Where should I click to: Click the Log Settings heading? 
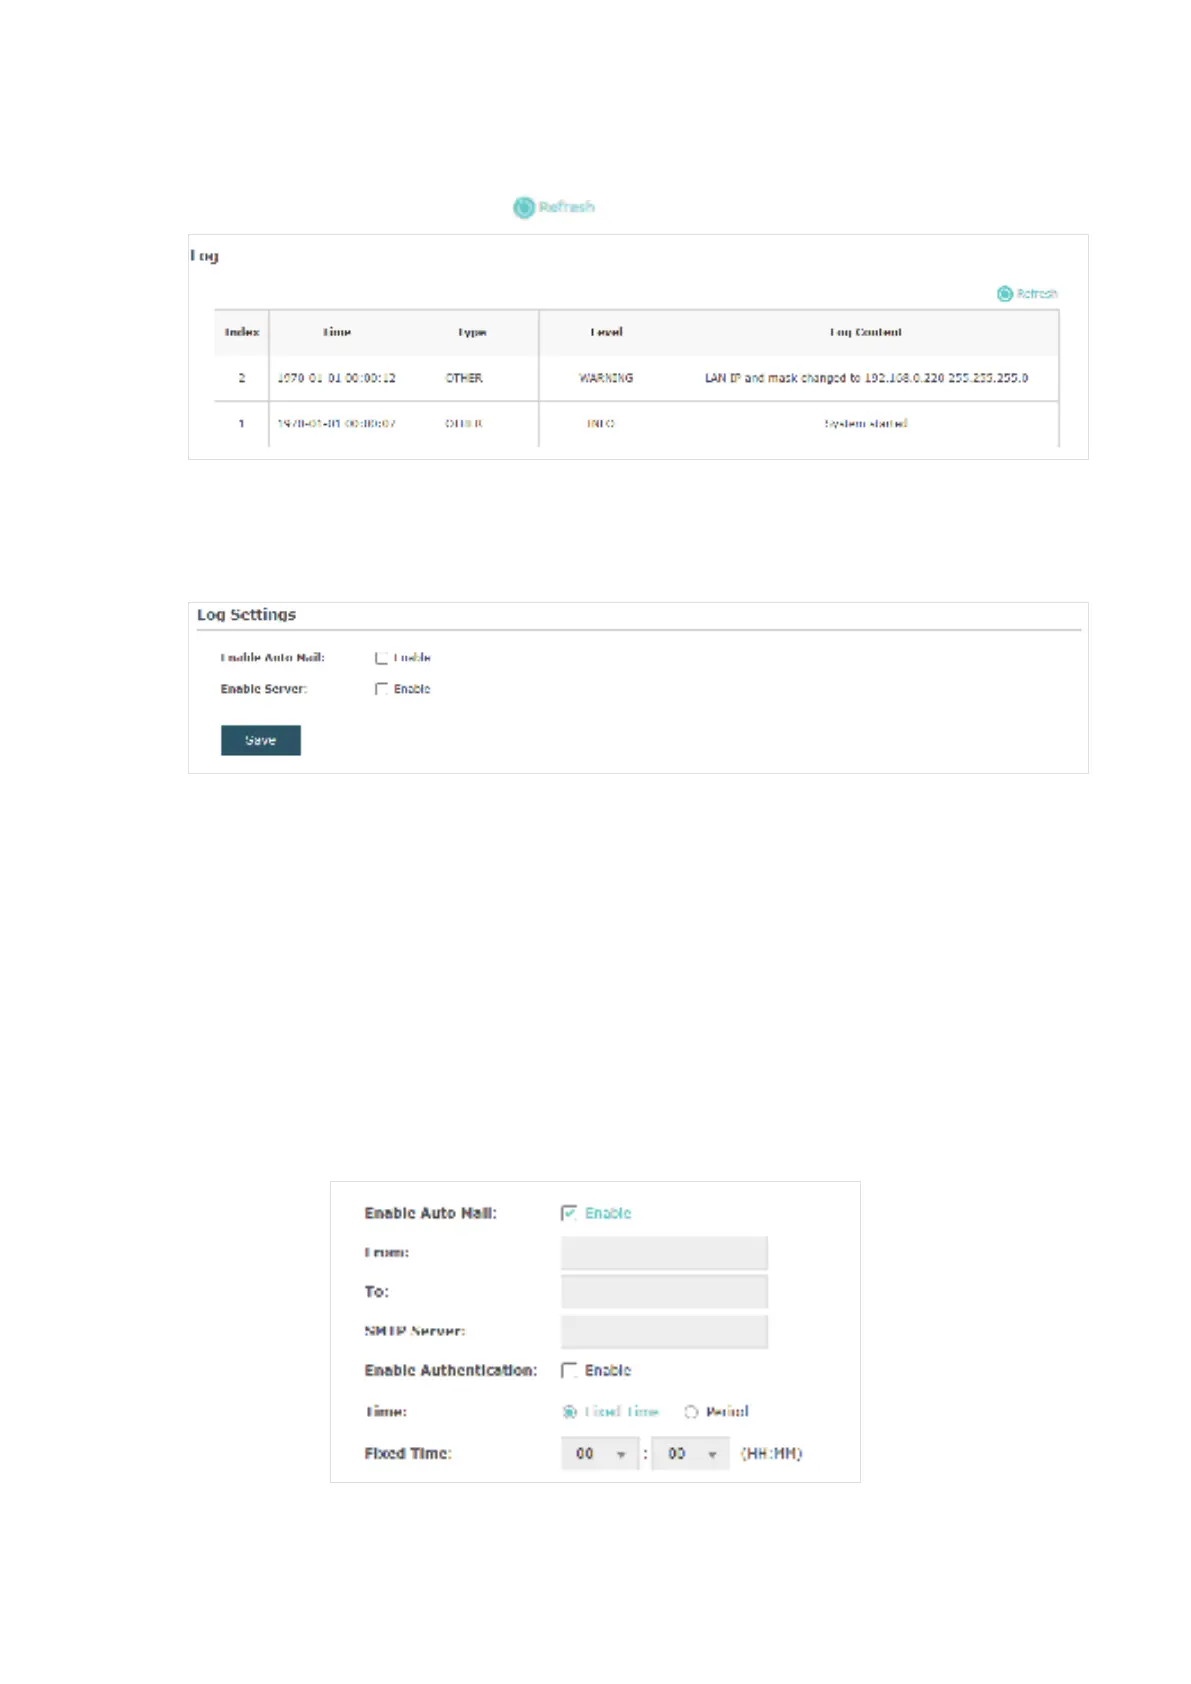(x=247, y=615)
